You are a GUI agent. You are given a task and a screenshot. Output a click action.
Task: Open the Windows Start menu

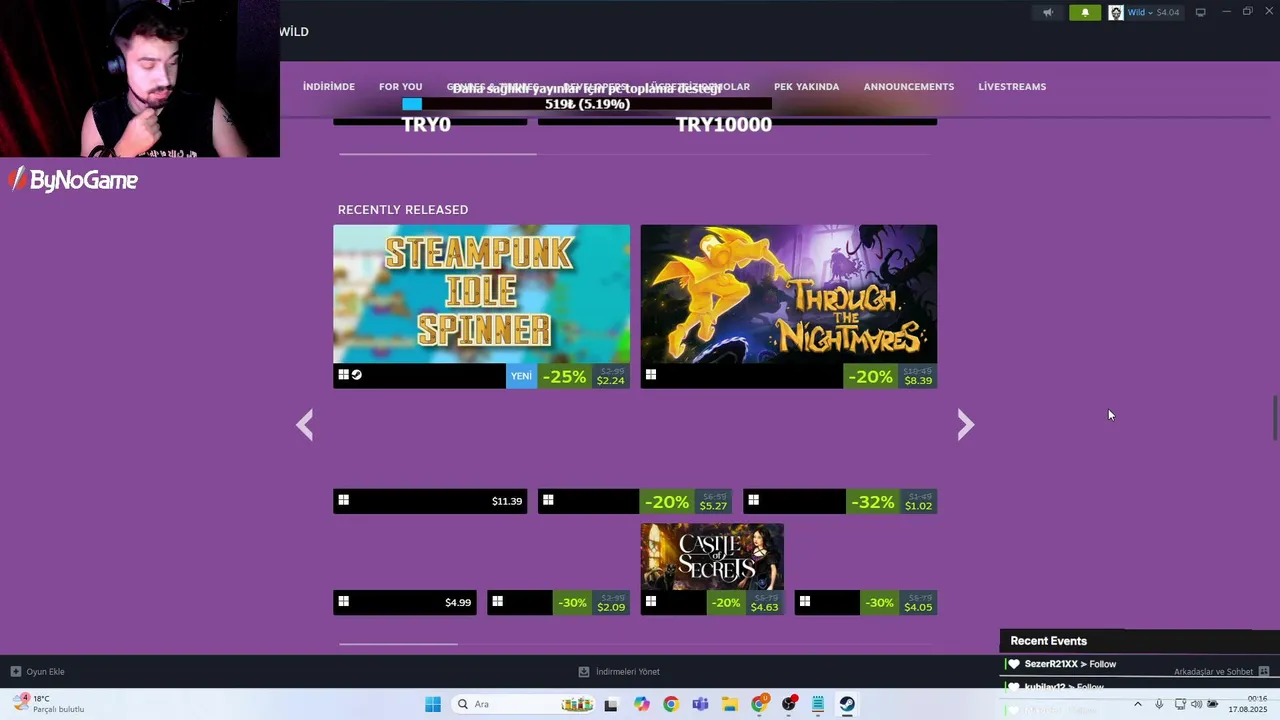[433, 704]
